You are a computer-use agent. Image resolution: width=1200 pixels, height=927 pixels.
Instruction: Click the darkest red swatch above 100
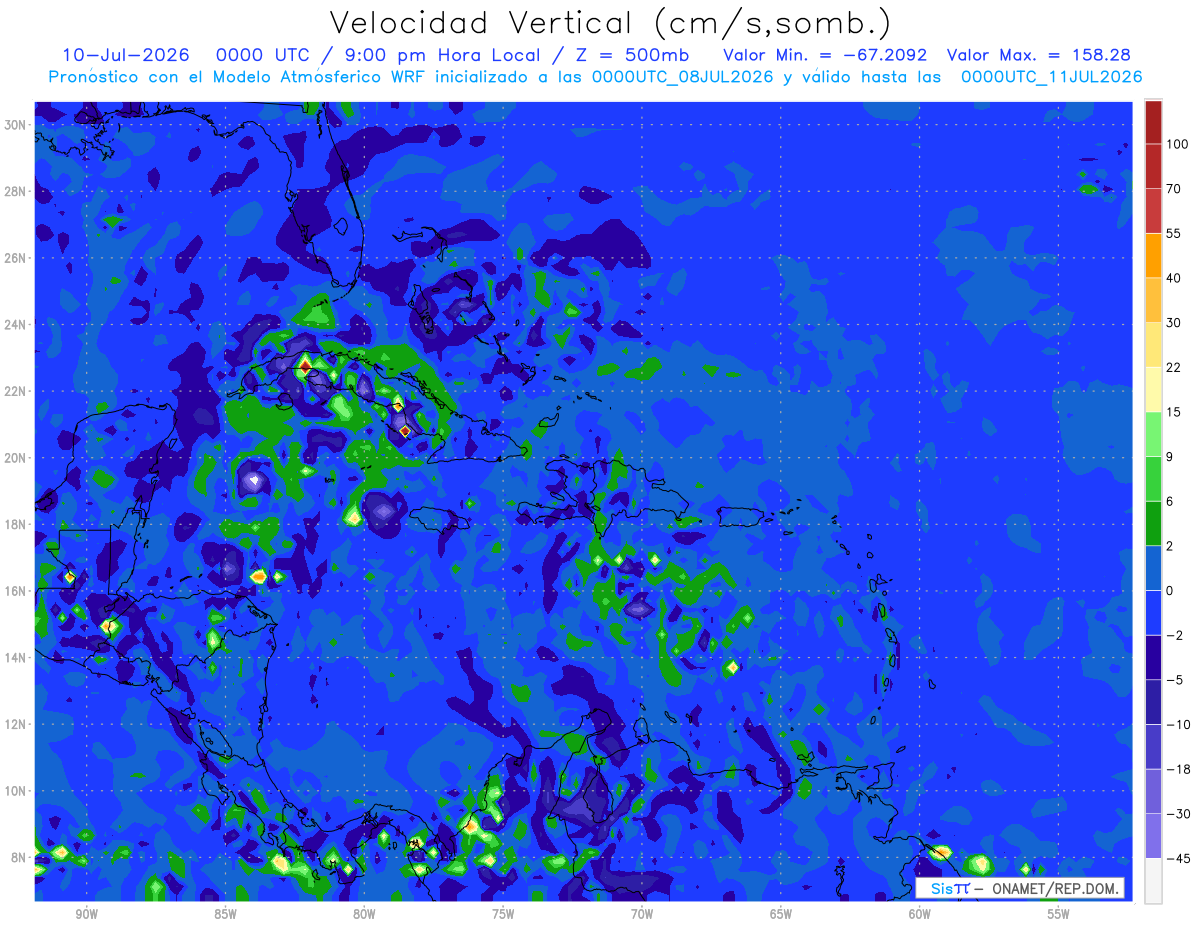pos(1153,122)
